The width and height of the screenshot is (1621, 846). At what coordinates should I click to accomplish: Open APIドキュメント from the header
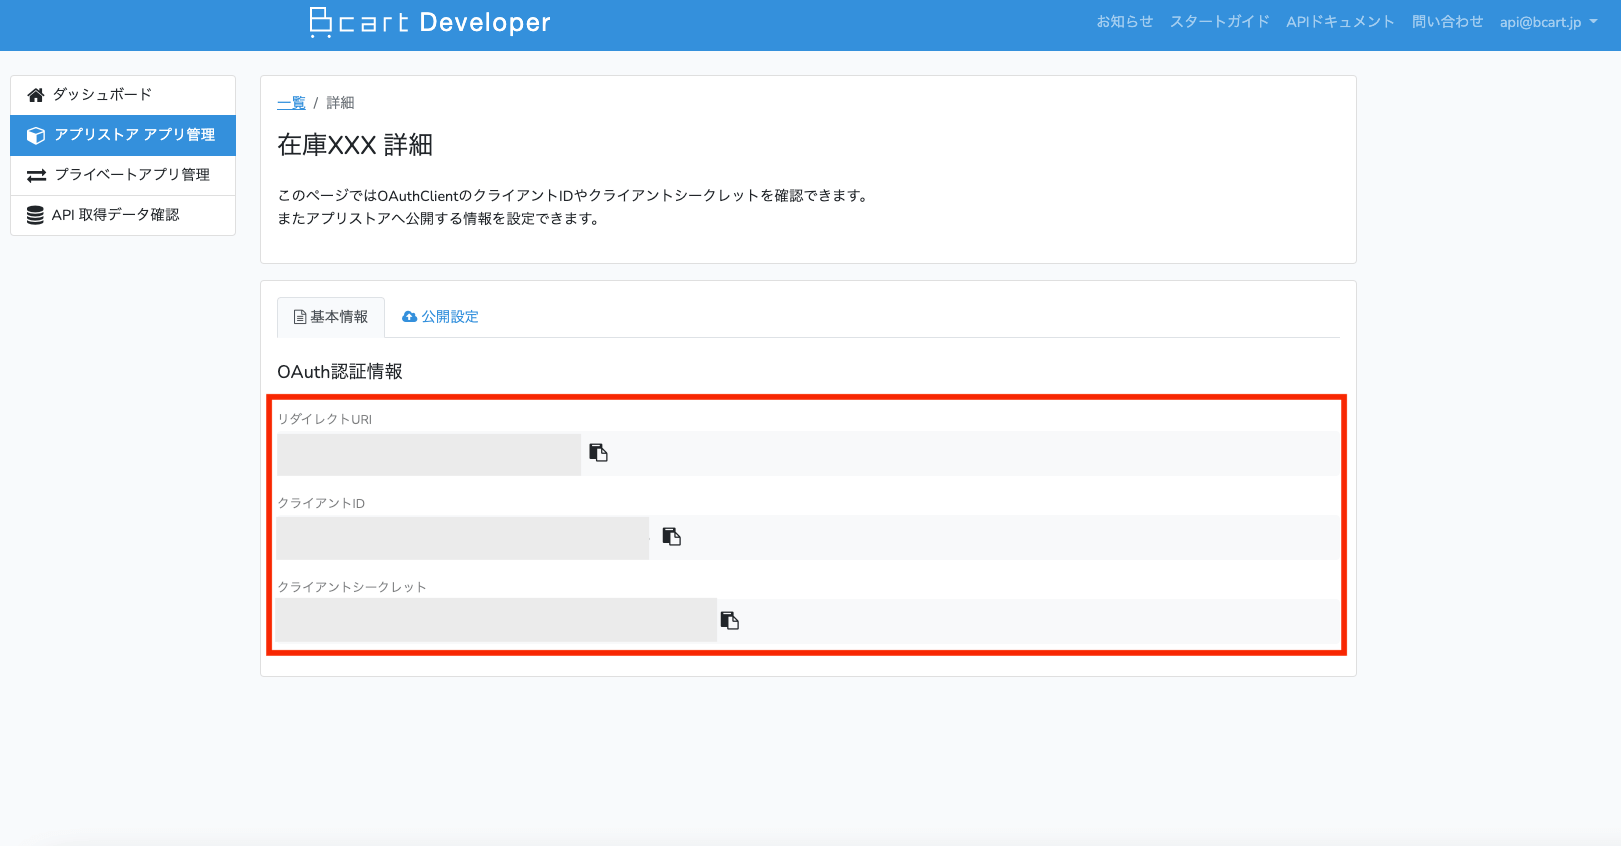(x=1340, y=22)
